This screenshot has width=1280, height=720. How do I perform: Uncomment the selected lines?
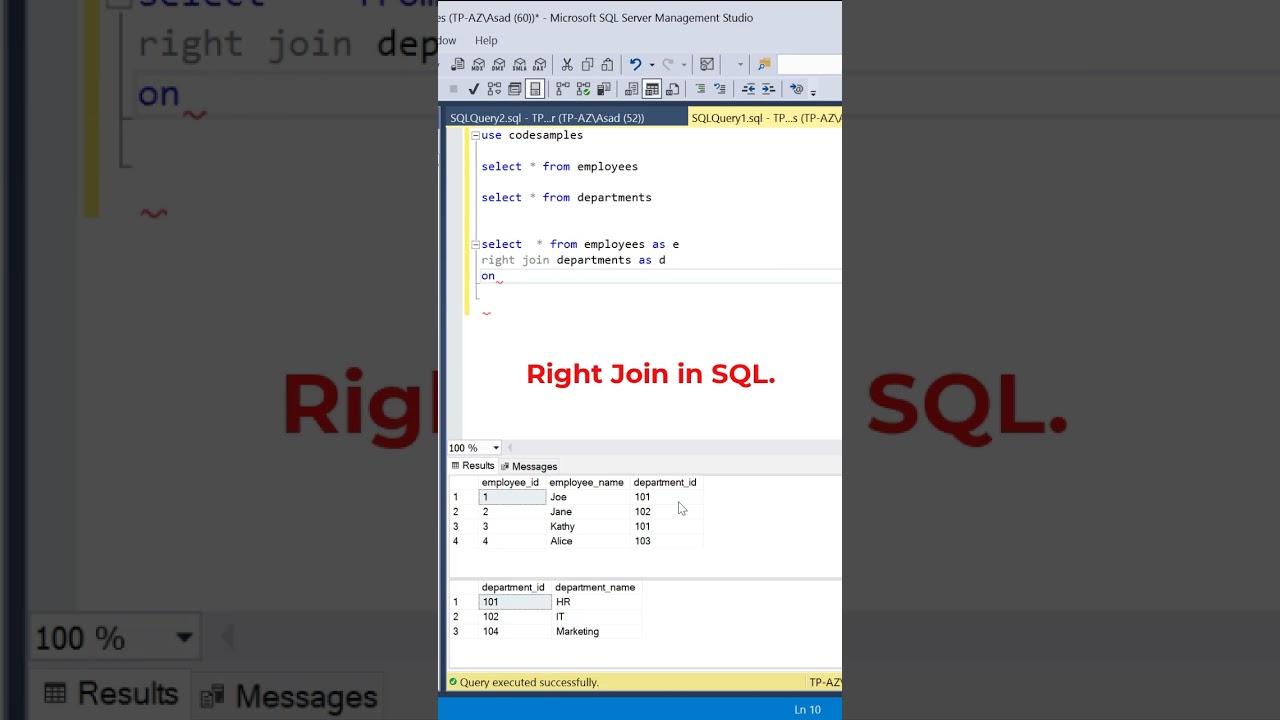point(719,89)
